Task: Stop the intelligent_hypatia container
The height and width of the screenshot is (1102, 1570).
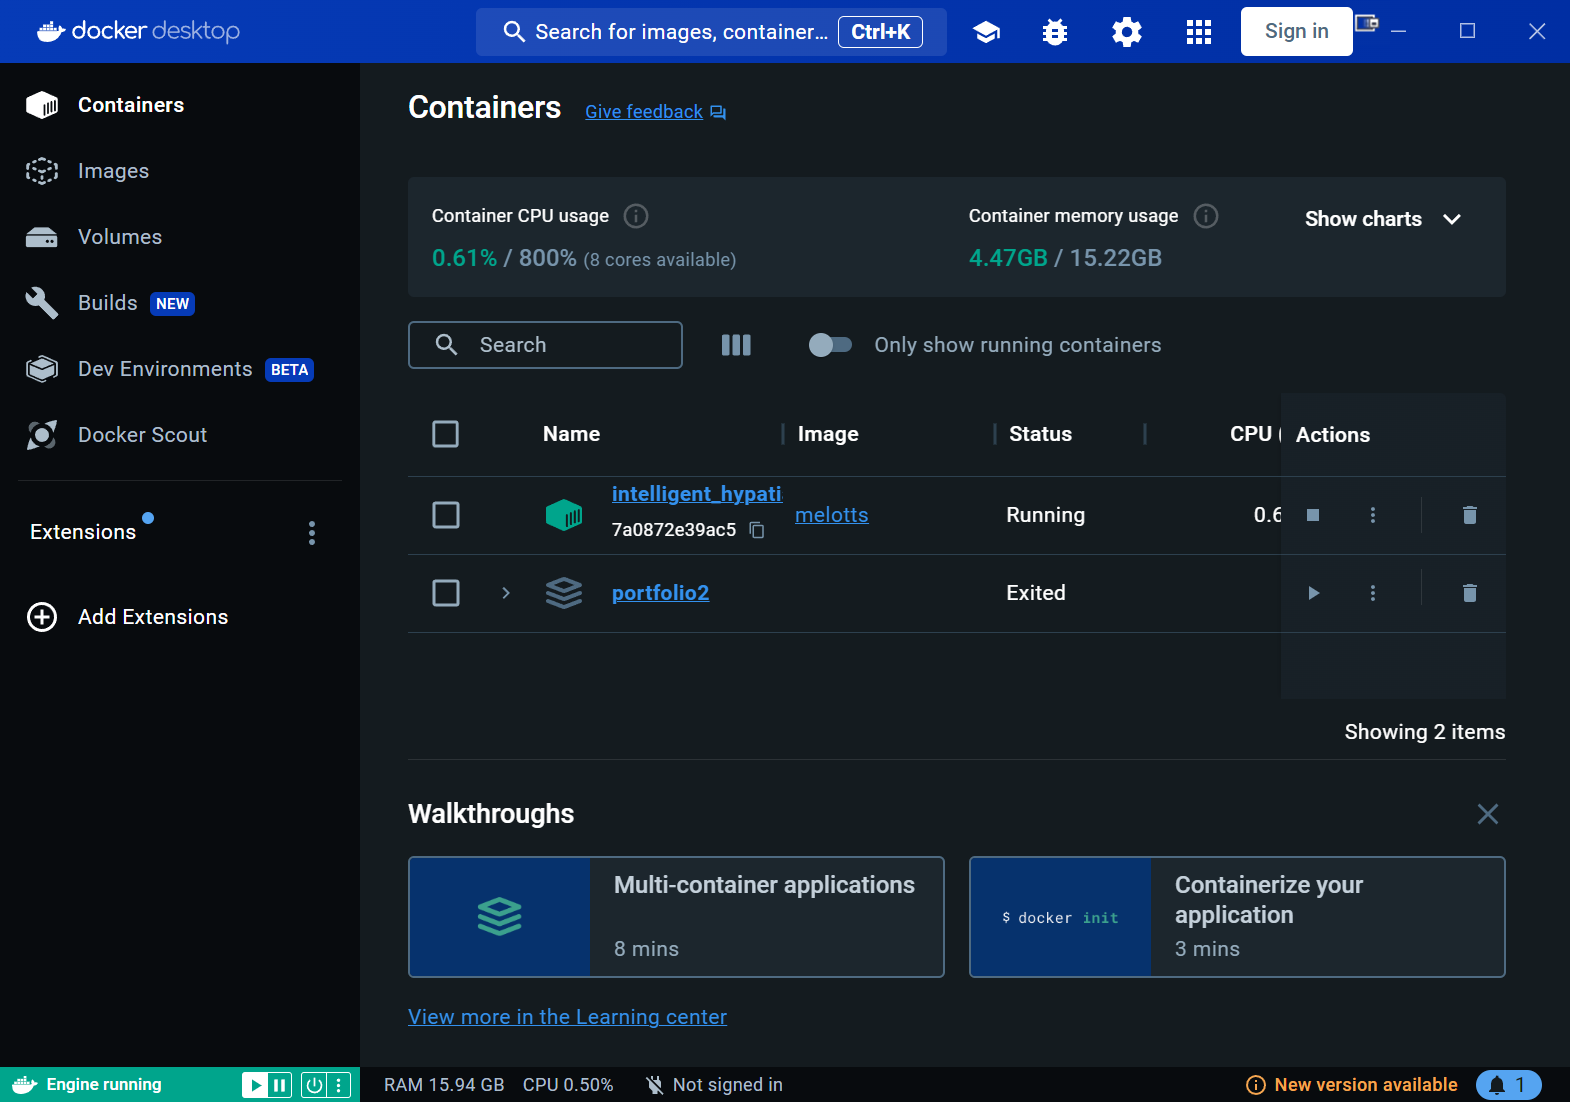Action: (1313, 515)
